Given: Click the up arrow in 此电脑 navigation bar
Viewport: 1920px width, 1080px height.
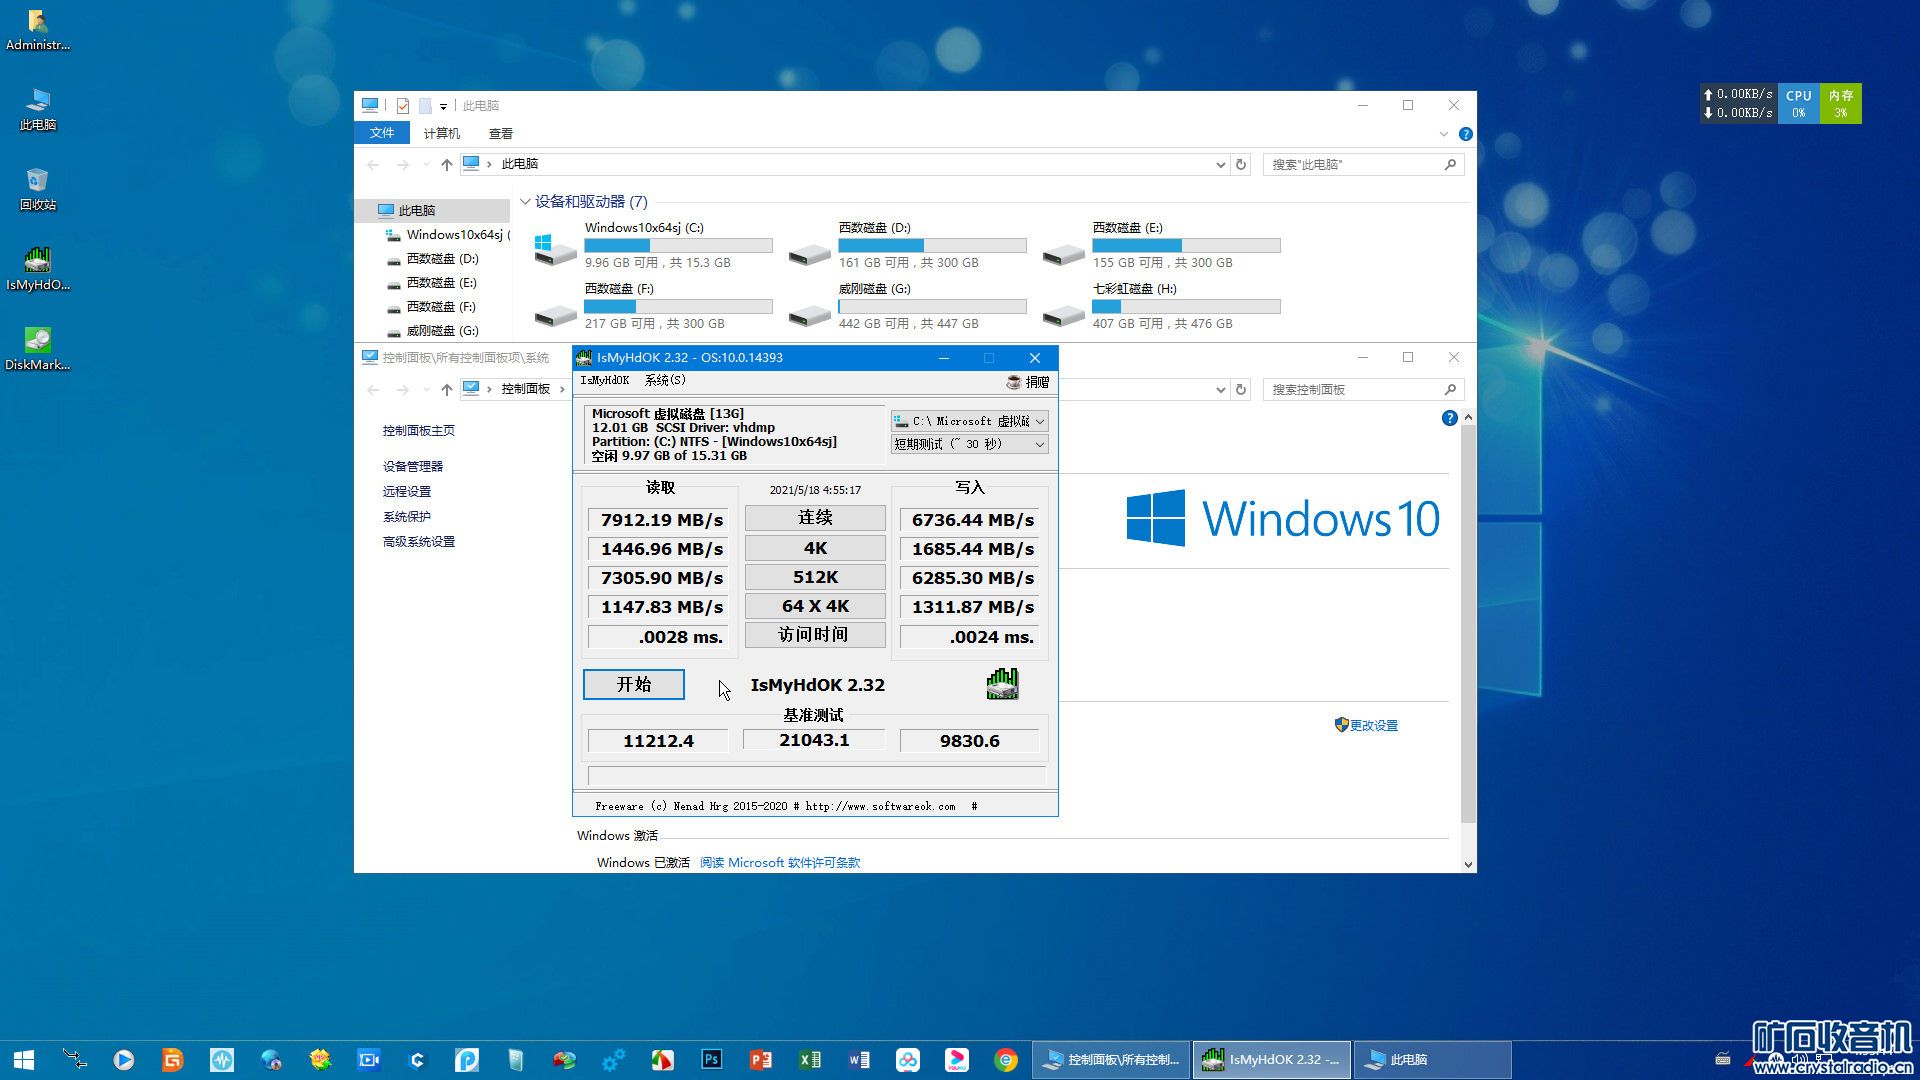Looking at the screenshot, I should click(x=446, y=164).
